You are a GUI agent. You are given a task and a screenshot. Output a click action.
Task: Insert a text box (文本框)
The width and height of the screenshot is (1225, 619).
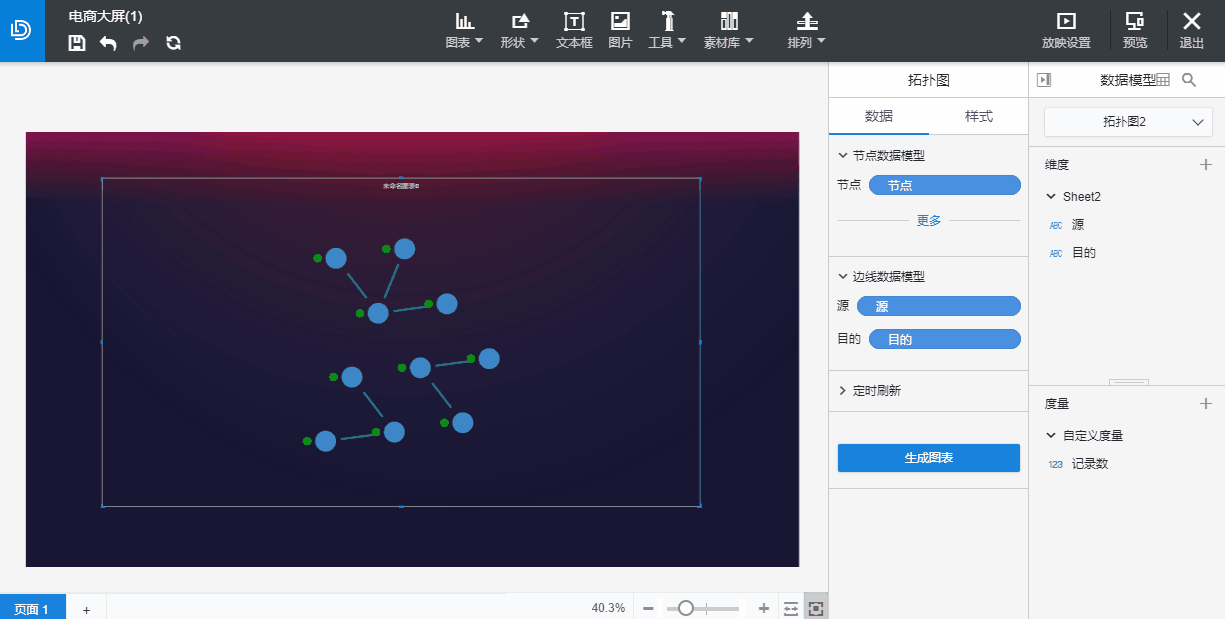point(574,30)
